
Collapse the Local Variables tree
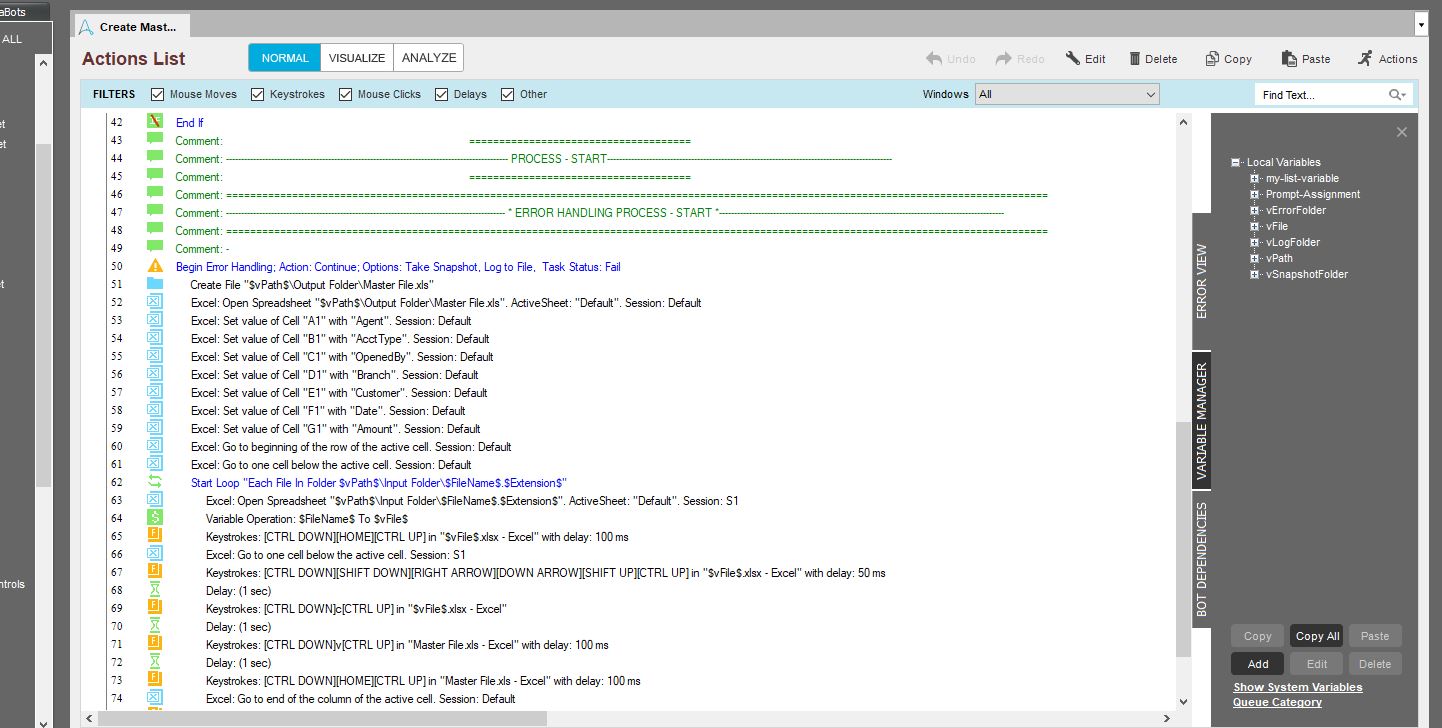[1236, 162]
